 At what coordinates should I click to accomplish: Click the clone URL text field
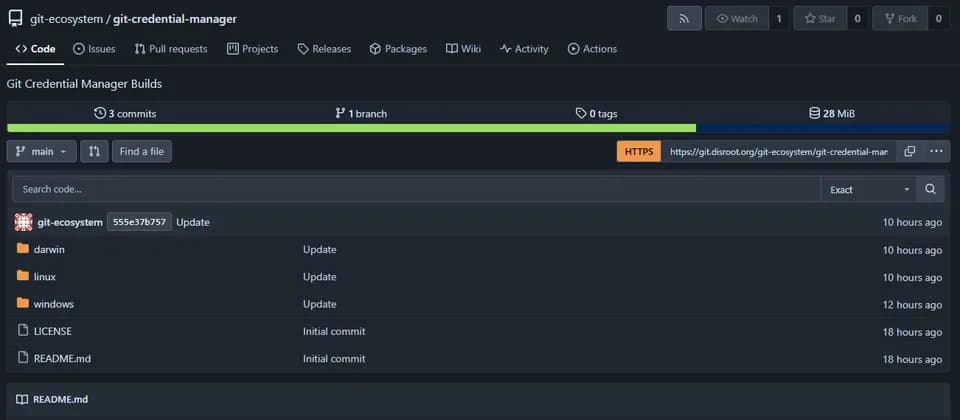pyautogui.click(x=779, y=151)
